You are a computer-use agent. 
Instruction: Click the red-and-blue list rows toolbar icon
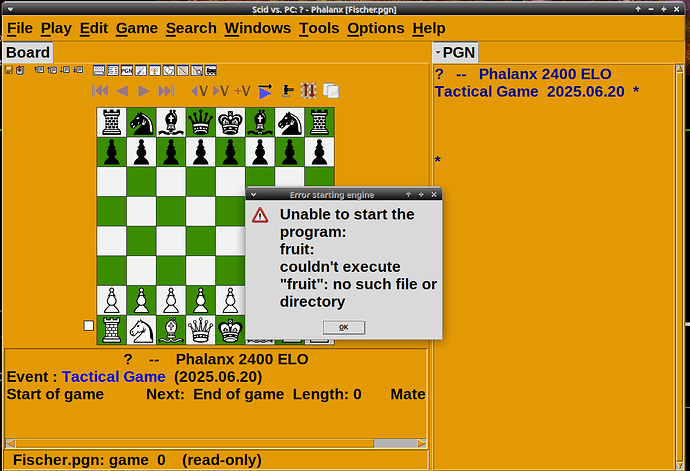coord(113,70)
